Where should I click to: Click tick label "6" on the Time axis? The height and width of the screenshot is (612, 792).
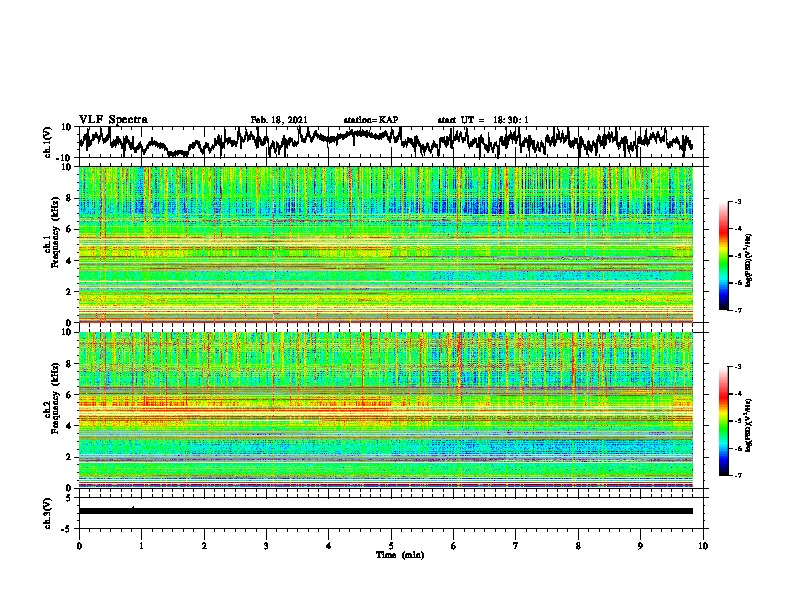pyautogui.click(x=454, y=546)
